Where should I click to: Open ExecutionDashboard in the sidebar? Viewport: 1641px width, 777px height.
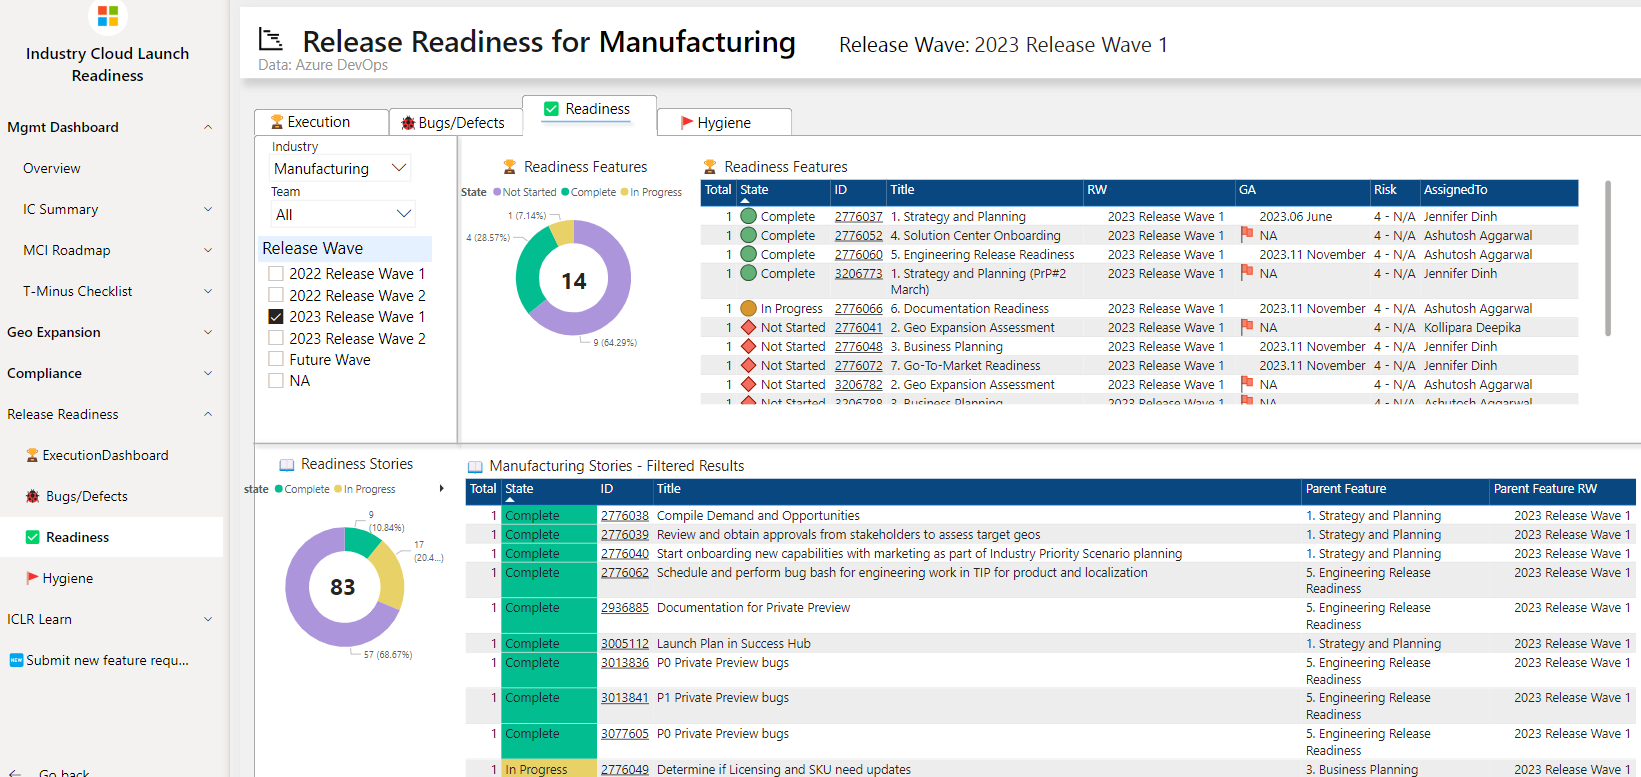(105, 455)
